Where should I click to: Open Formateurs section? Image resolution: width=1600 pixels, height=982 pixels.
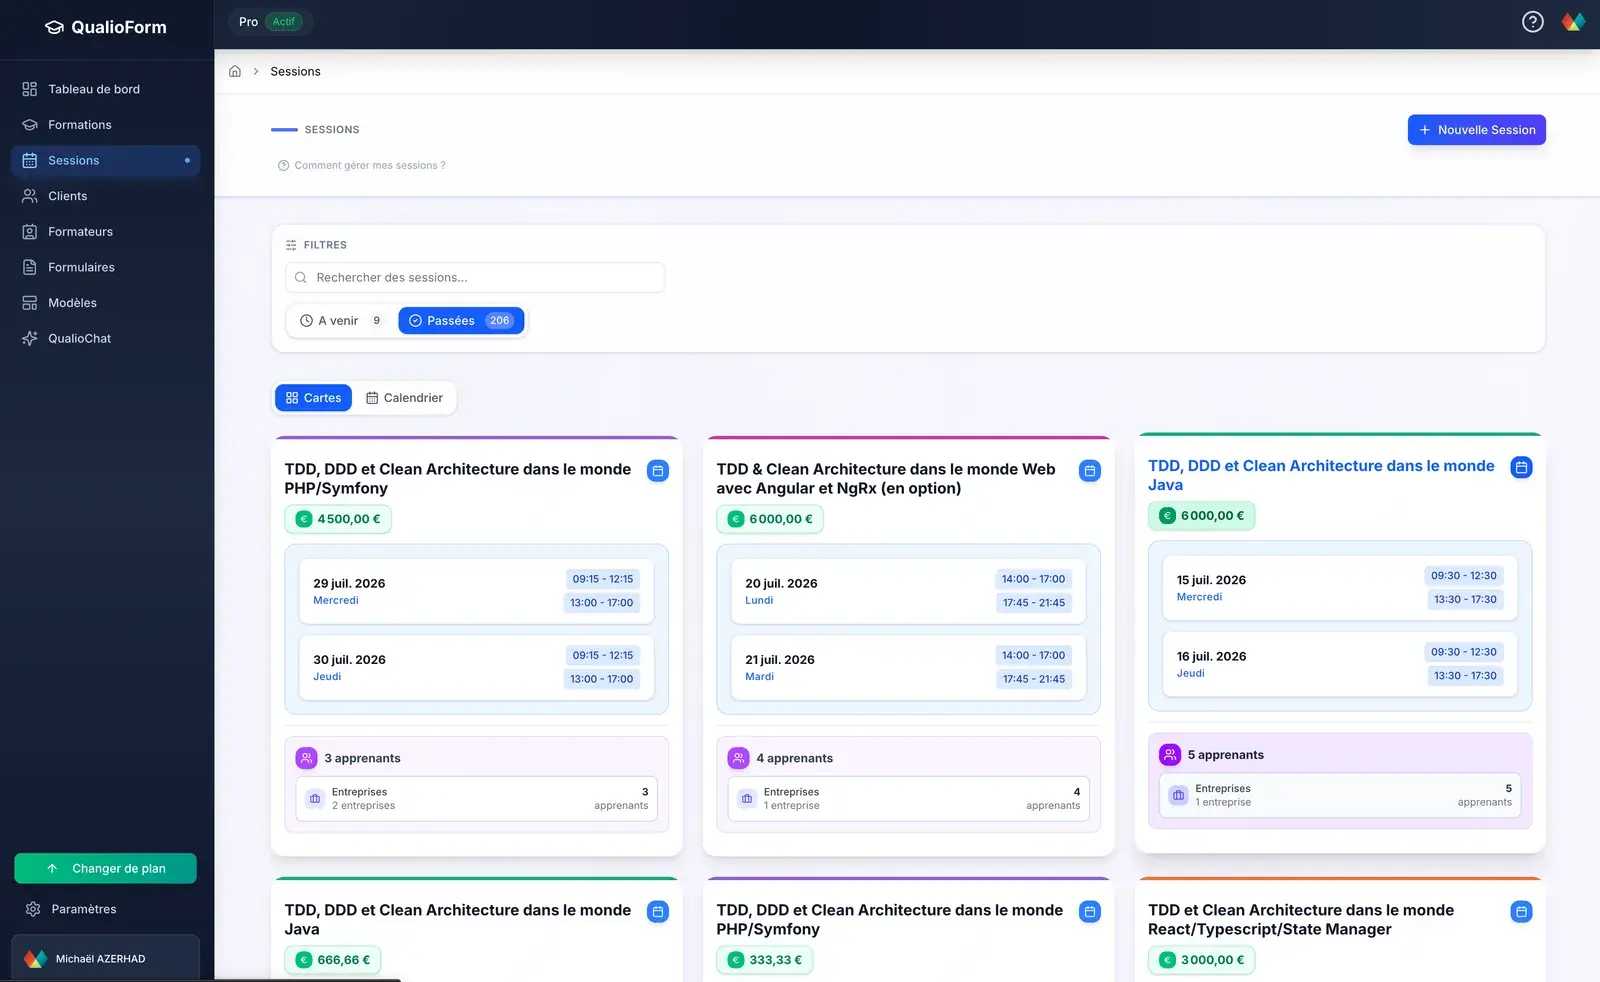click(x=105, y=232)
